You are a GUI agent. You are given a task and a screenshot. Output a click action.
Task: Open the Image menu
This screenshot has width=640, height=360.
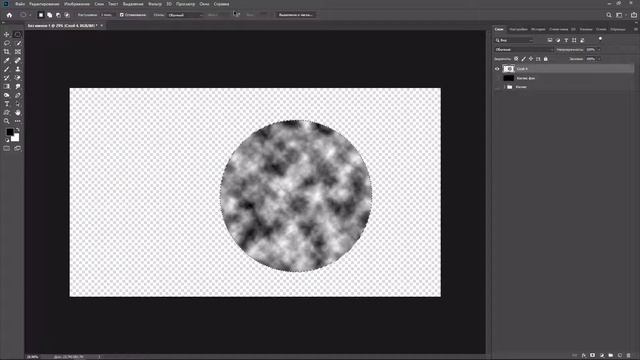click(x=77, y=4)
